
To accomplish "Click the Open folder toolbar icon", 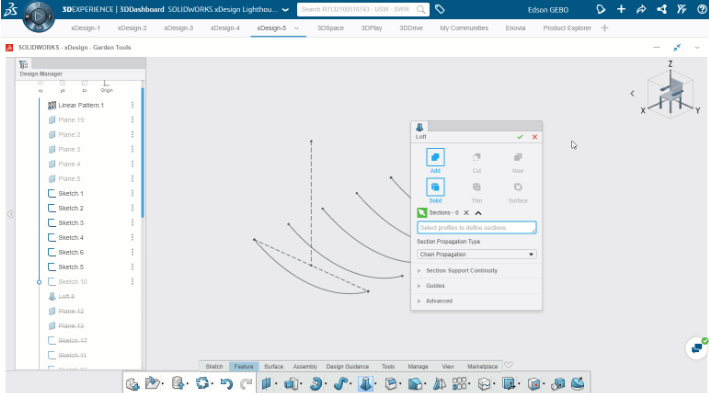I will [x=152, y=384].
